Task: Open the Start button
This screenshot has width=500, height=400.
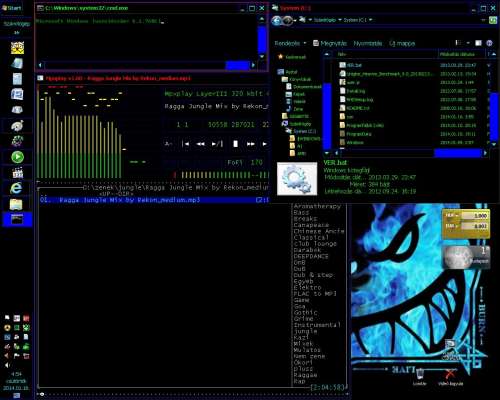Action: (12, 8)
